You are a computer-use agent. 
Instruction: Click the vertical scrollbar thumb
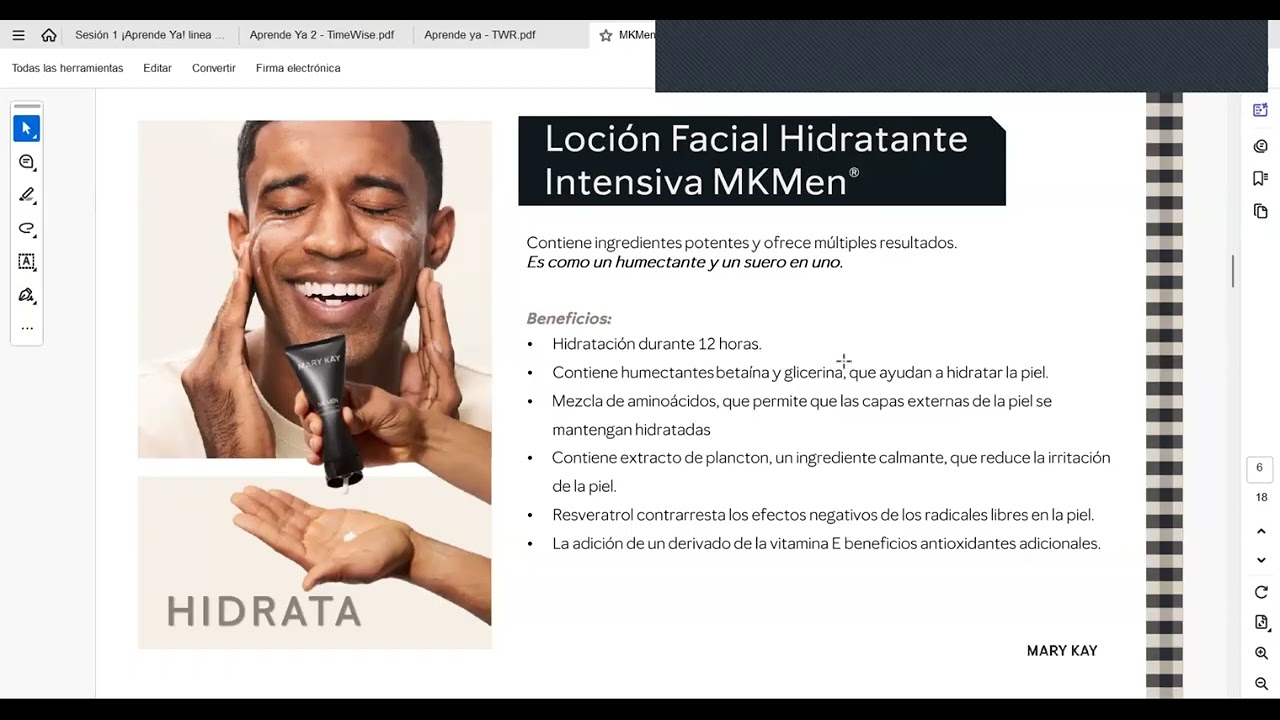(x=1233, y=271)
